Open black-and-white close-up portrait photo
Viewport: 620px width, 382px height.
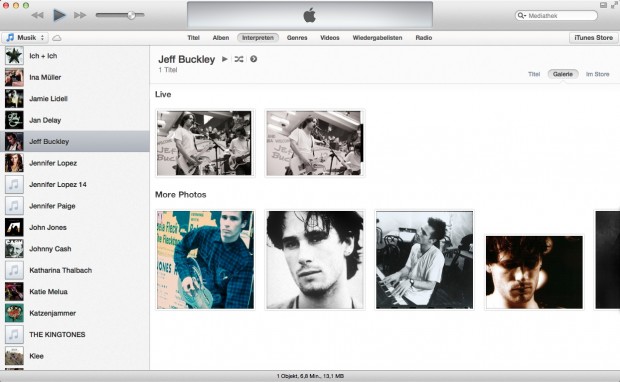[x=314, y=260]
